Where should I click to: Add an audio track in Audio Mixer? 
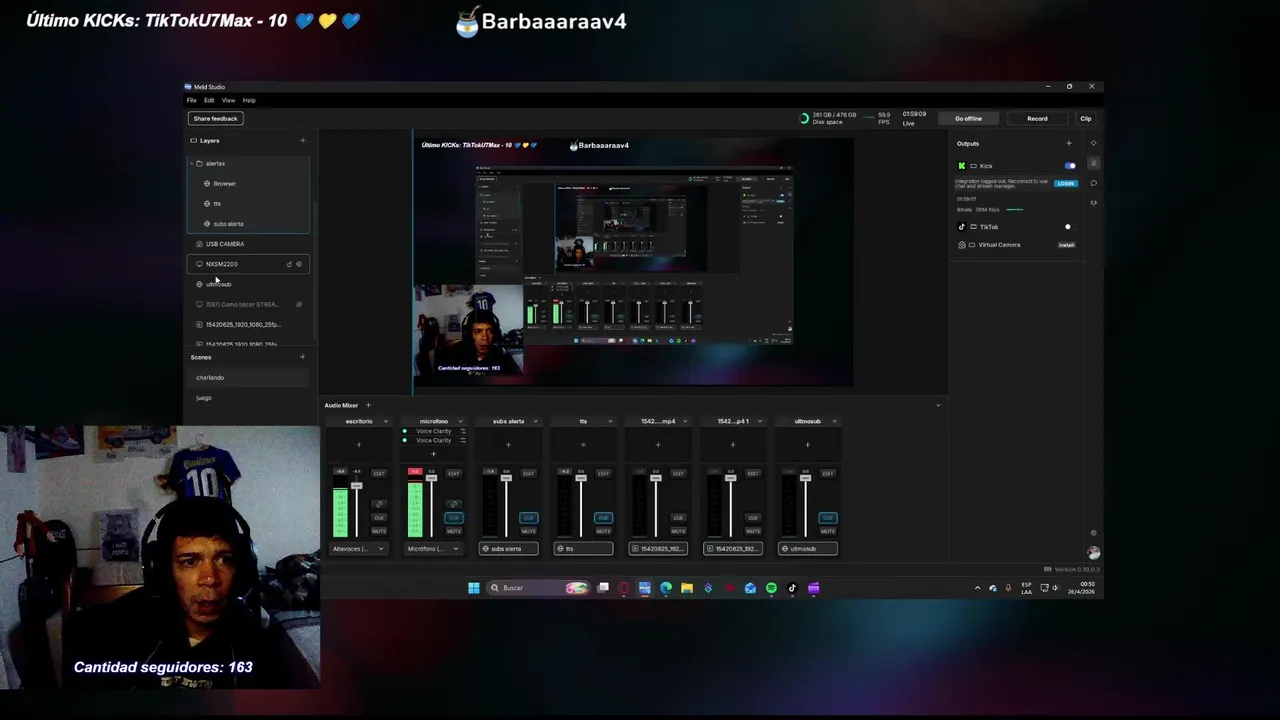tap(368, 405)
